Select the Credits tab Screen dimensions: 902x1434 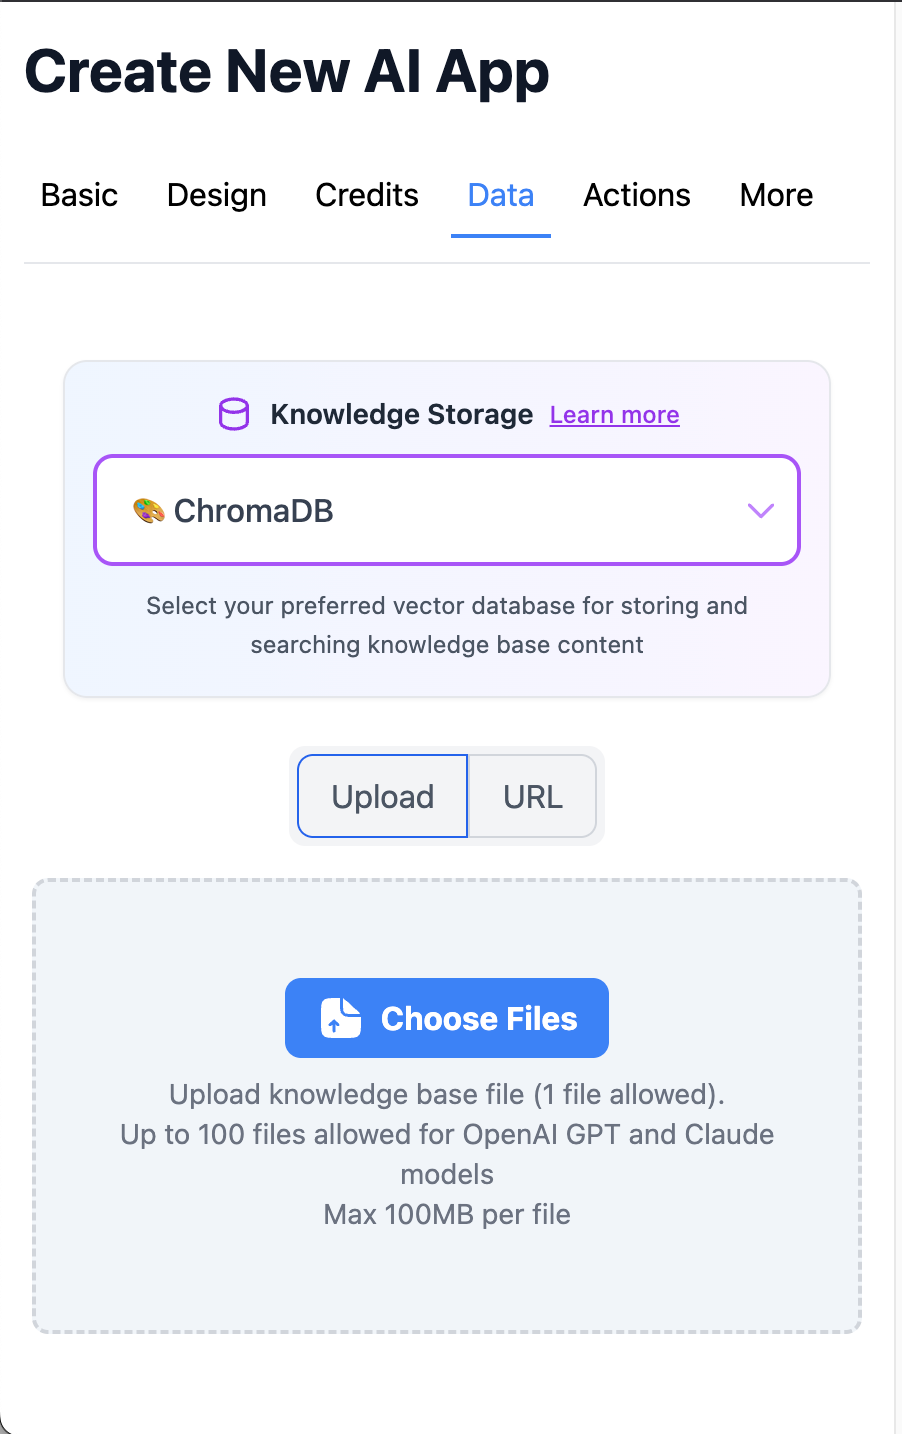[x=367, y=195]
